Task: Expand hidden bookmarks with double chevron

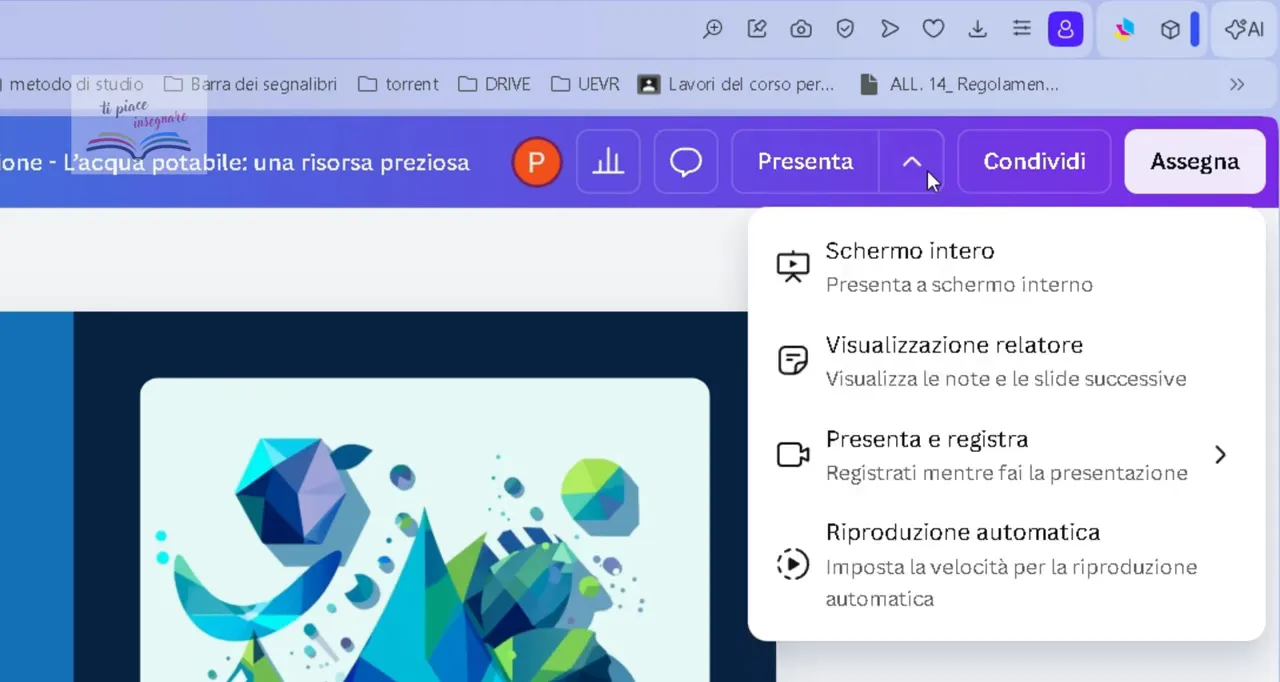Action: [1237, 84]
